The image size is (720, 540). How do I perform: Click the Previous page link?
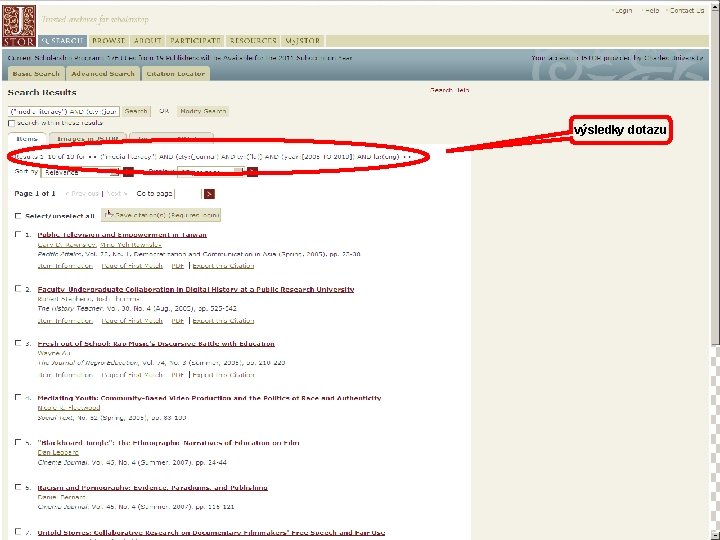pyautogui.click(x=82, y=194)
